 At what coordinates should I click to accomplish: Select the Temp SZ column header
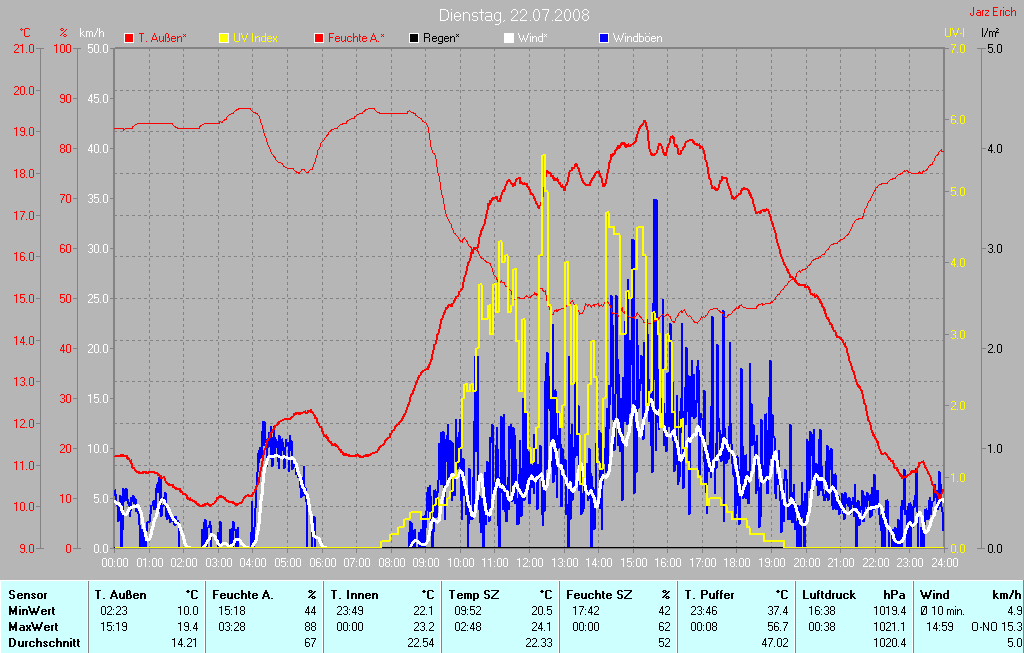pos(475,594)
